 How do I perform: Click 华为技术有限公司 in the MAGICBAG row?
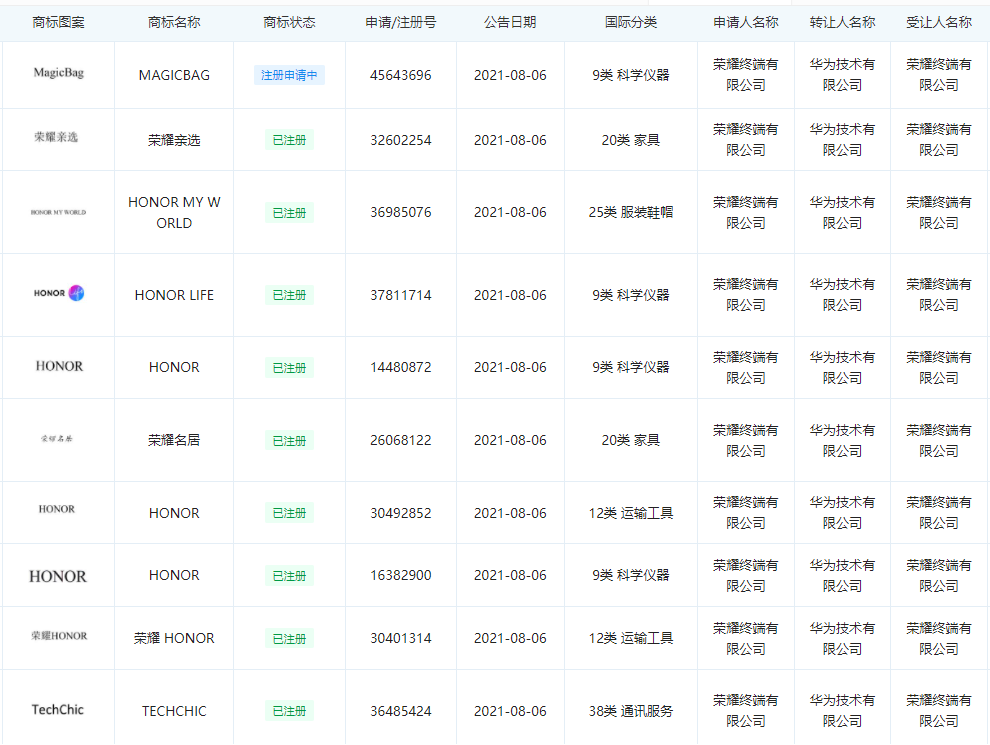pyautogui.click(x=842, y=74)
